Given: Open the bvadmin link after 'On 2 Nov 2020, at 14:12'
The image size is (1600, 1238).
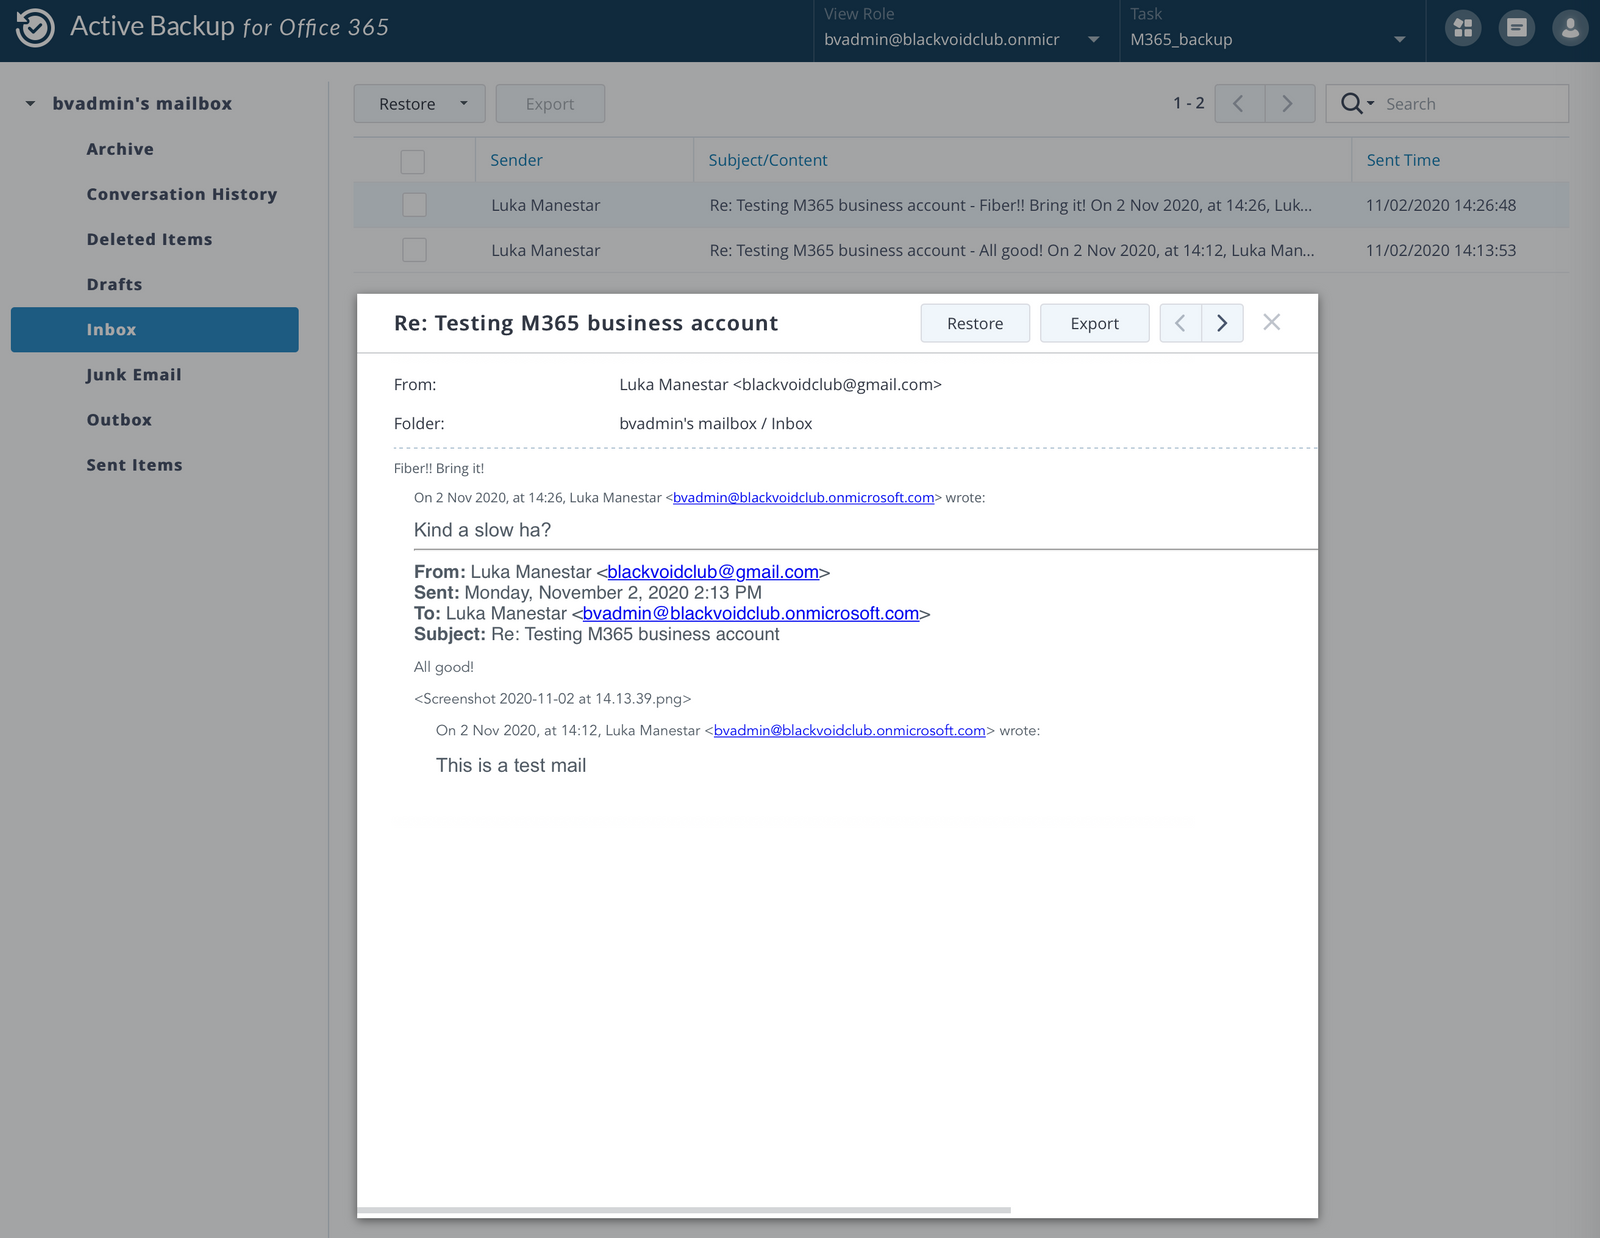Looking at the screenshot, I should click(850, 730).
